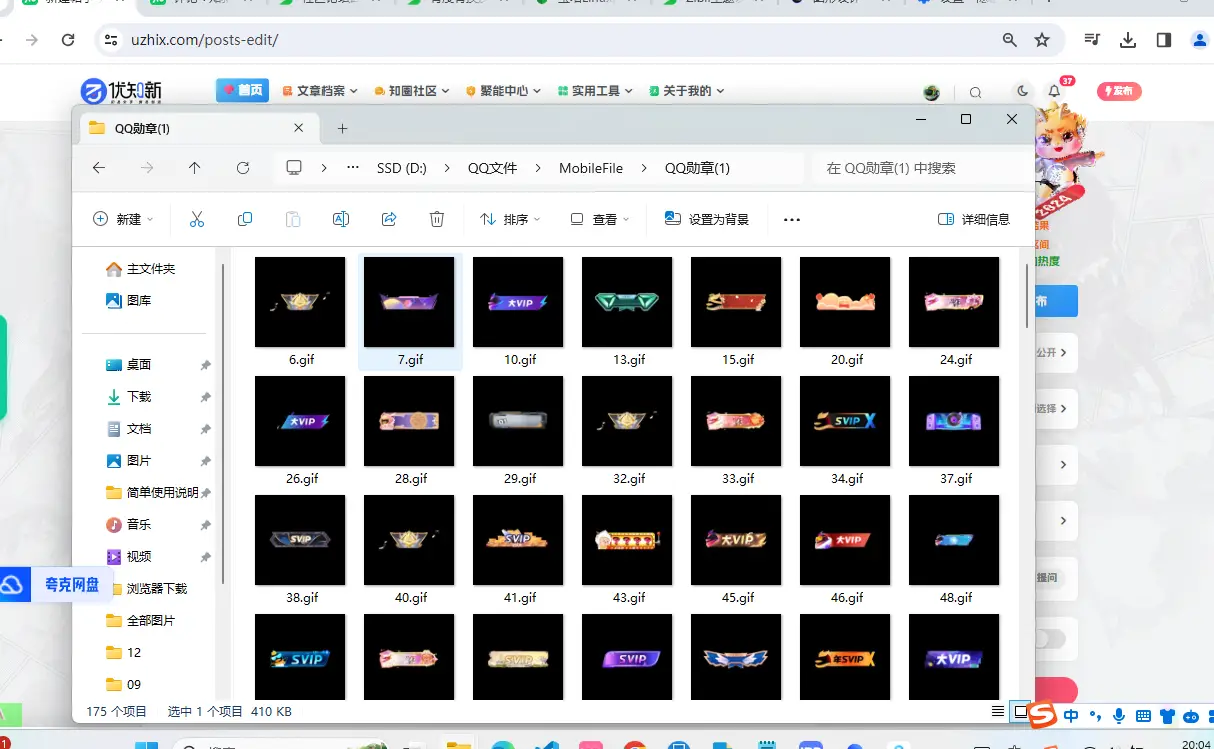
Task: Switch to large thumbnails view in status bar
Action: point(1021,711)
